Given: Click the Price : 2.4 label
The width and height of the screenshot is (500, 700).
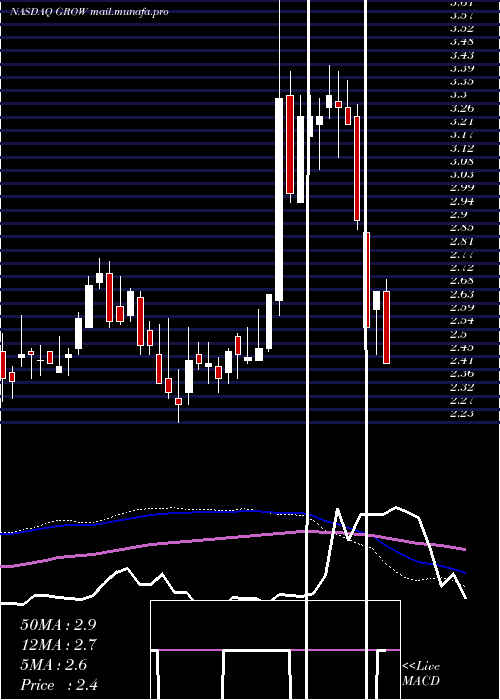Looking at the screenshot, I should [x=59, y=685].
